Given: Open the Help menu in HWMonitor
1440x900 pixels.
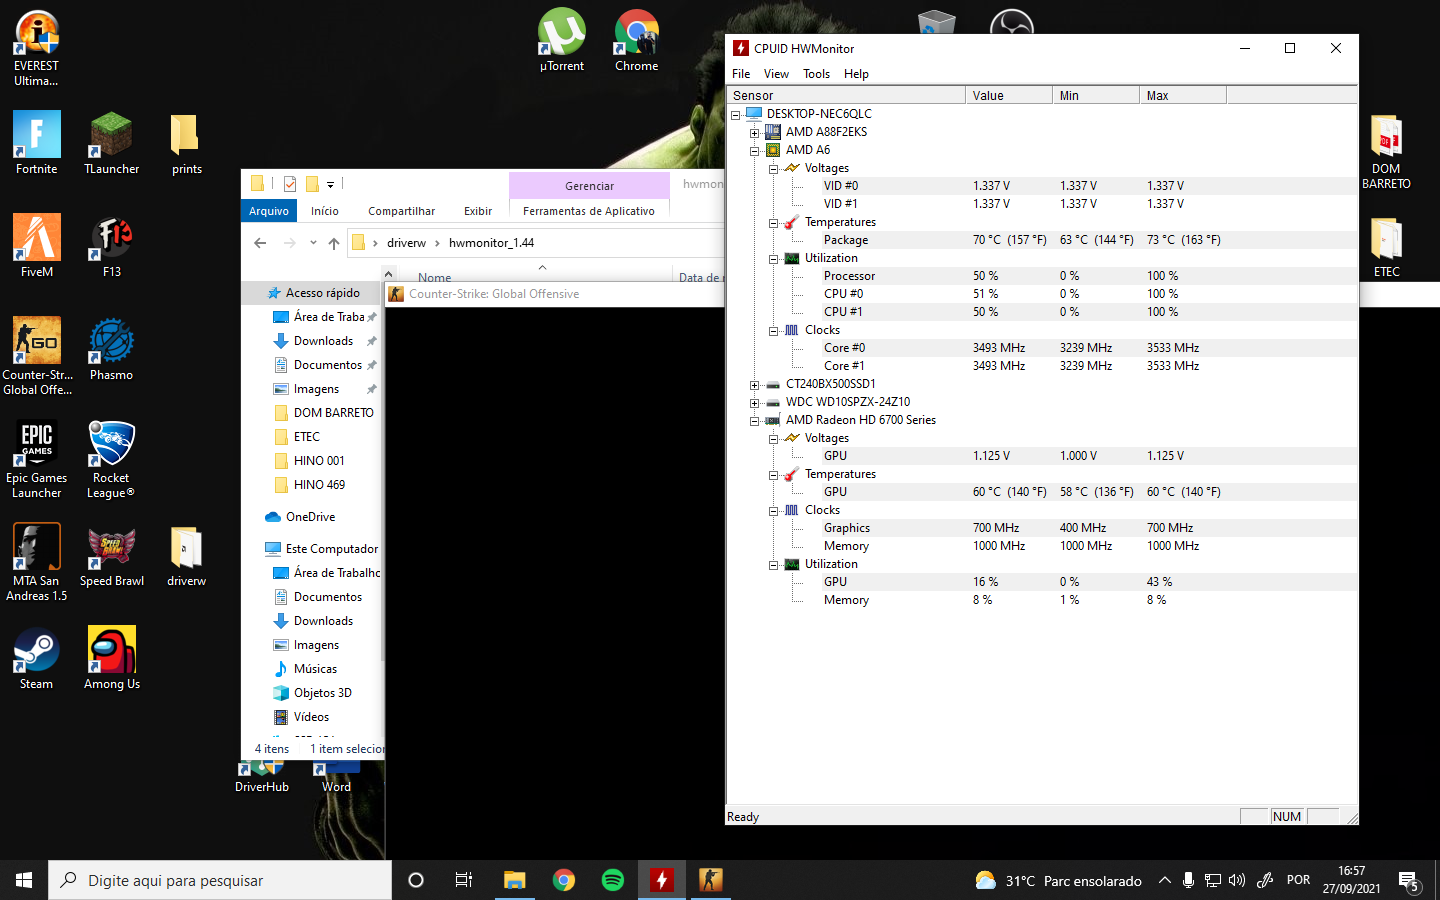Looking at the screenshot, I should (x=856, y=74).
